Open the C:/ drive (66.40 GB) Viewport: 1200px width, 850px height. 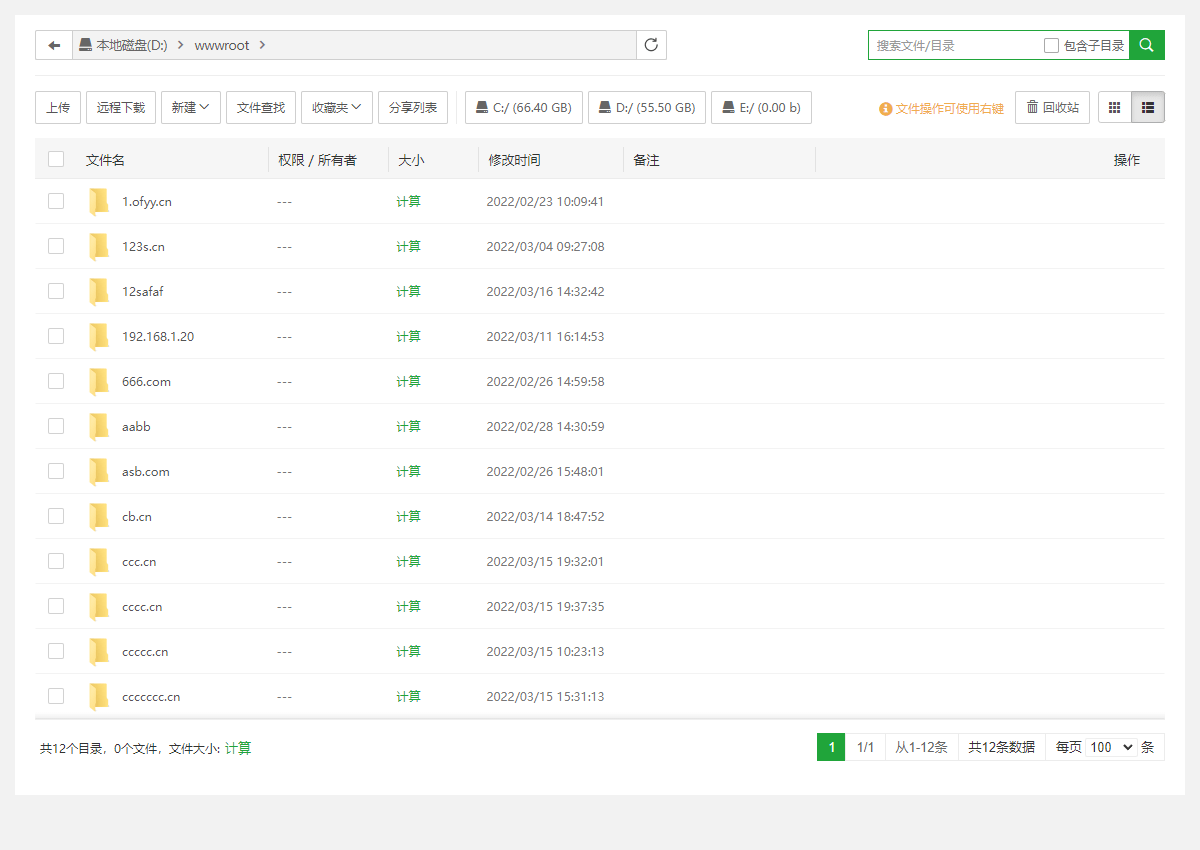[523, 108]
